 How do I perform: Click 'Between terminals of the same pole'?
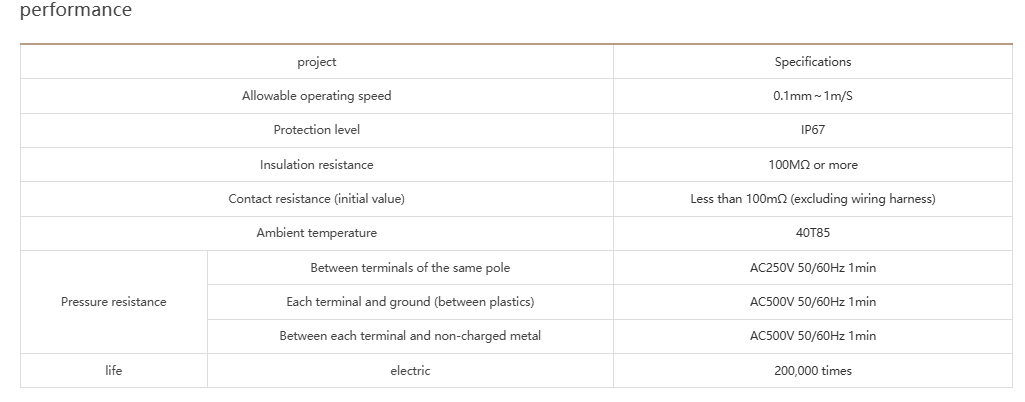[x=410, y=268]
